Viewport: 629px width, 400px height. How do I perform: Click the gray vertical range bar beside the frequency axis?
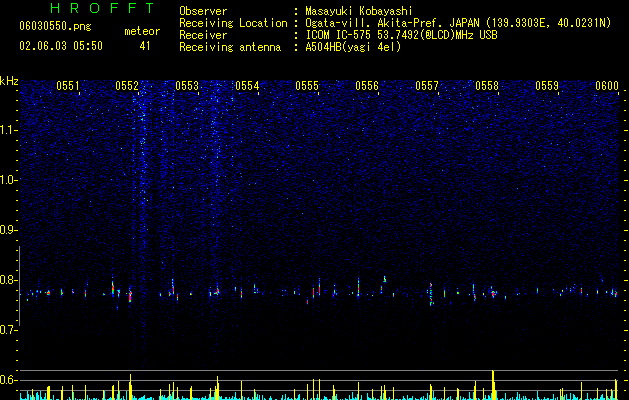(x=19, y=286)
